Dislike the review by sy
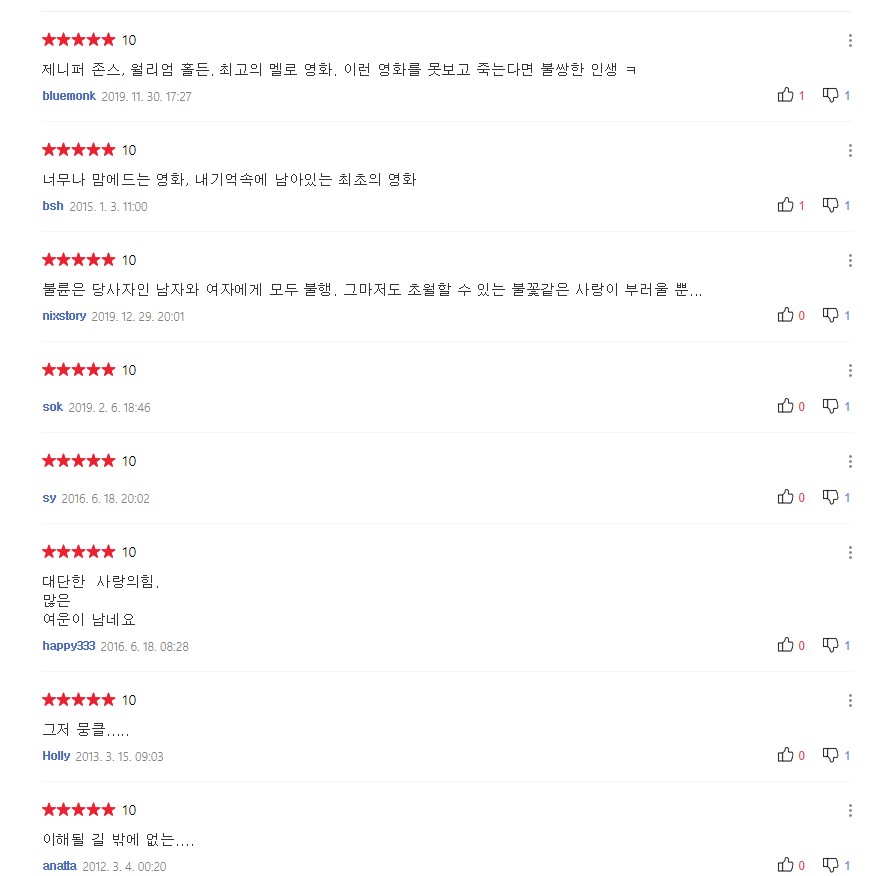The width and height of the screenshot is (879, 876). click(x=830, y=497)
